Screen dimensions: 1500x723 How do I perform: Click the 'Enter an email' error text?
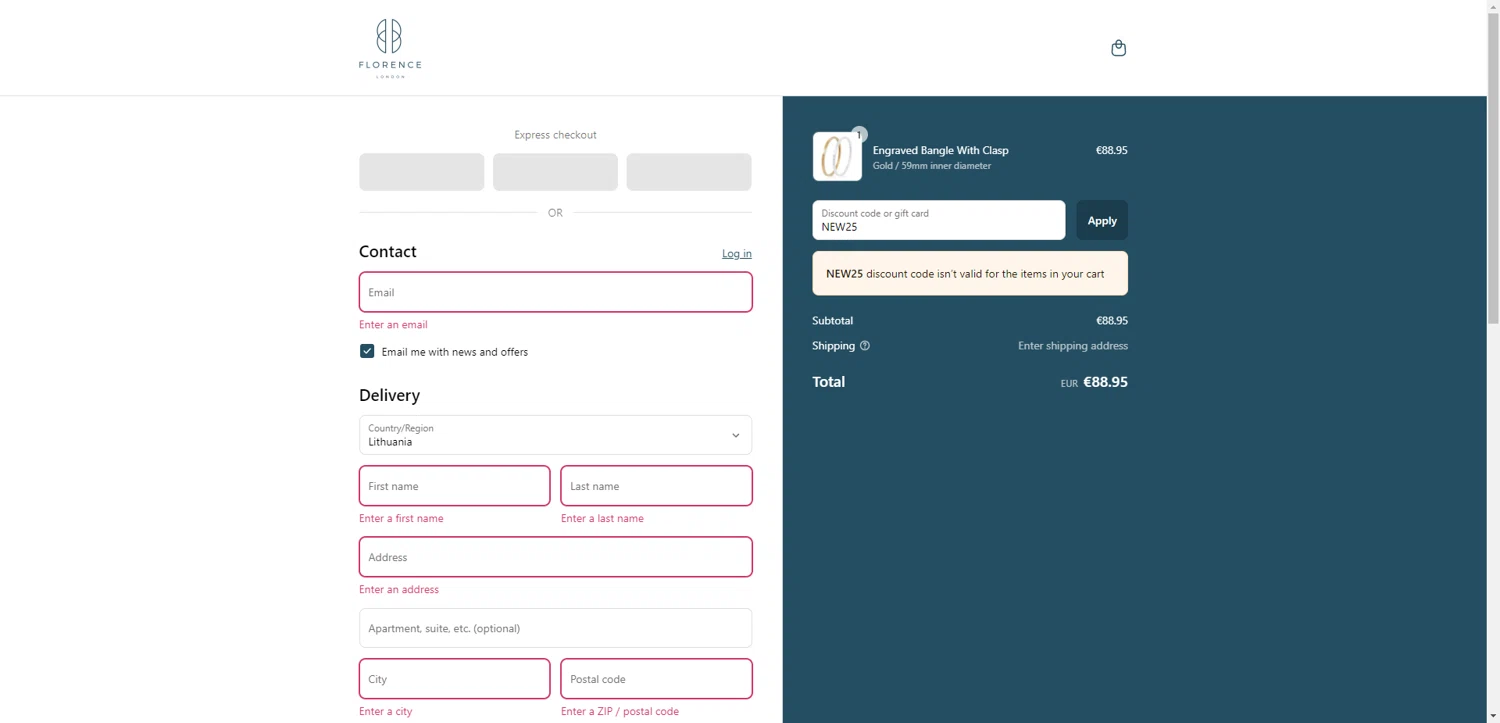pos(393,325)
